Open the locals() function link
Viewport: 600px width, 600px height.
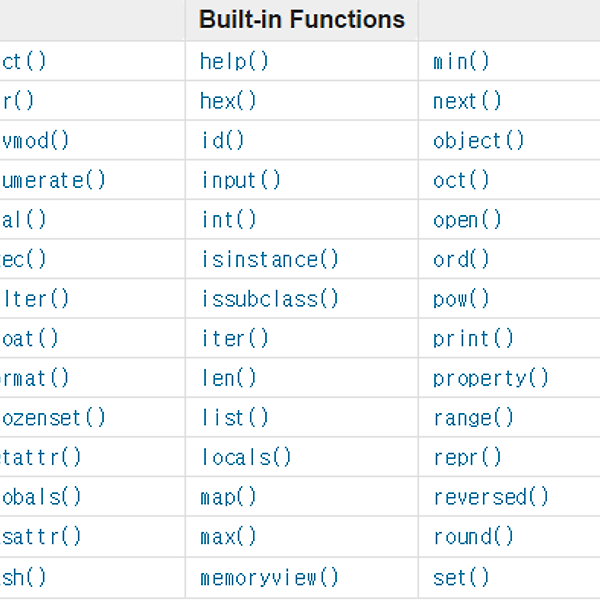pyautogui.click(x=246, y=458)
